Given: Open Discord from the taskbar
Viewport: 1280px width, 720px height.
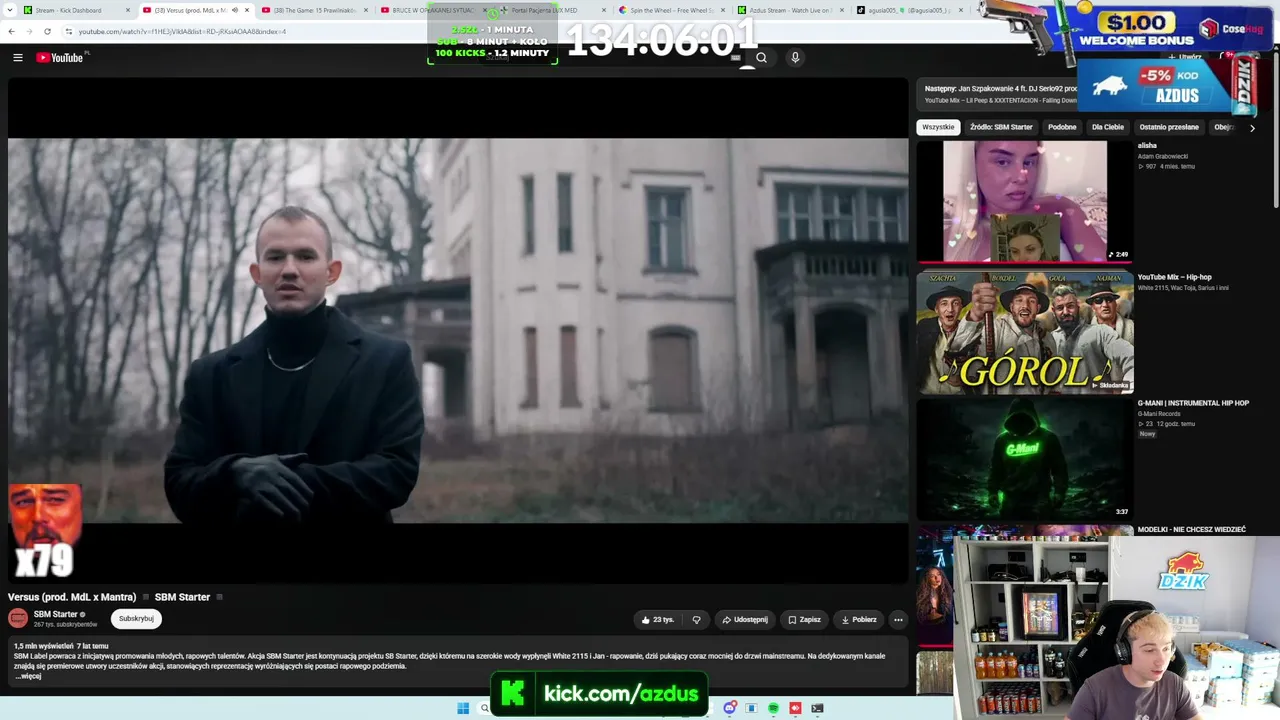Looking at the screenshot, I should tap(730, 709).
